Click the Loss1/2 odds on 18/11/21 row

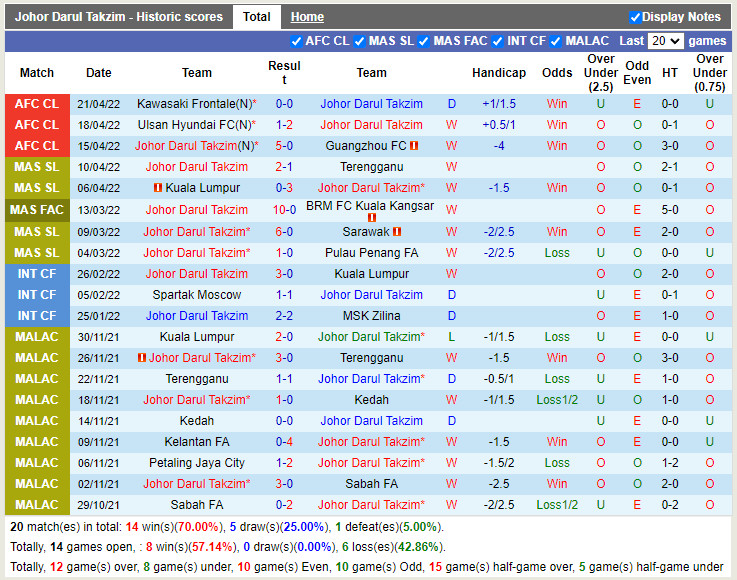coord(557,400)
